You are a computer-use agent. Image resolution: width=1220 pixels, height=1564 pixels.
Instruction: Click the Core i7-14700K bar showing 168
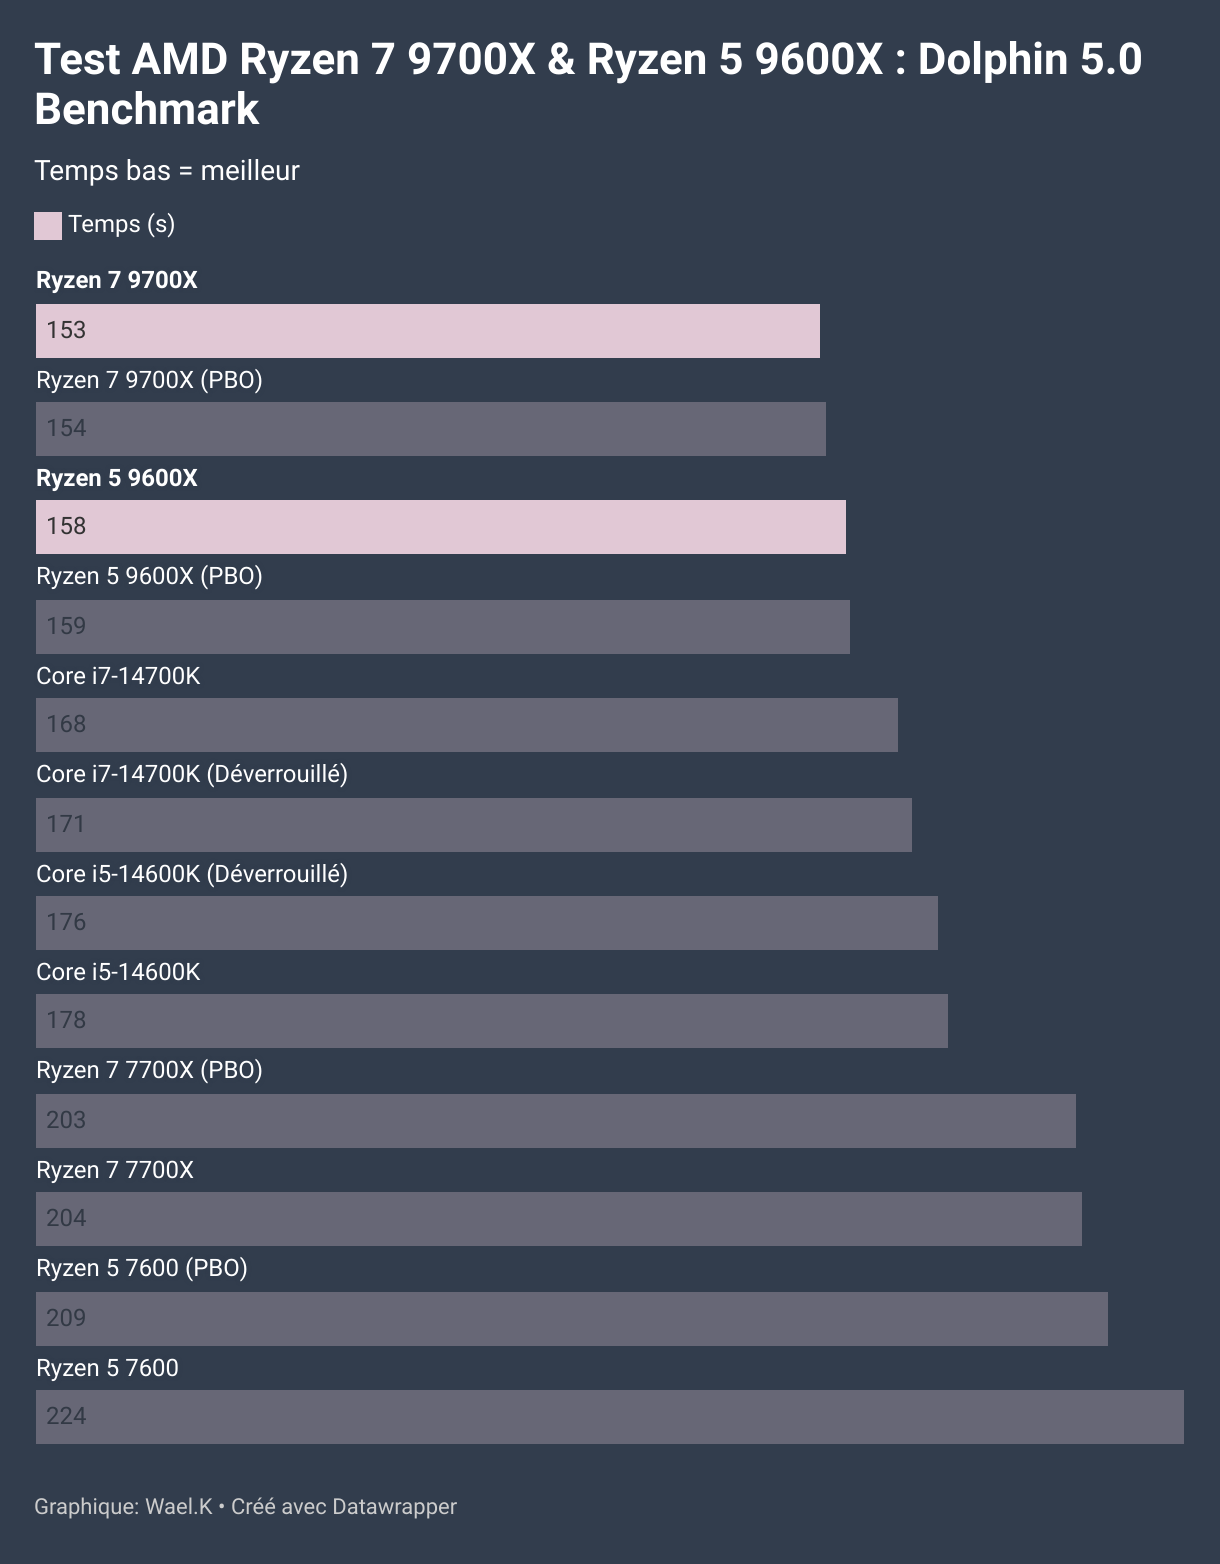(467, 725)
